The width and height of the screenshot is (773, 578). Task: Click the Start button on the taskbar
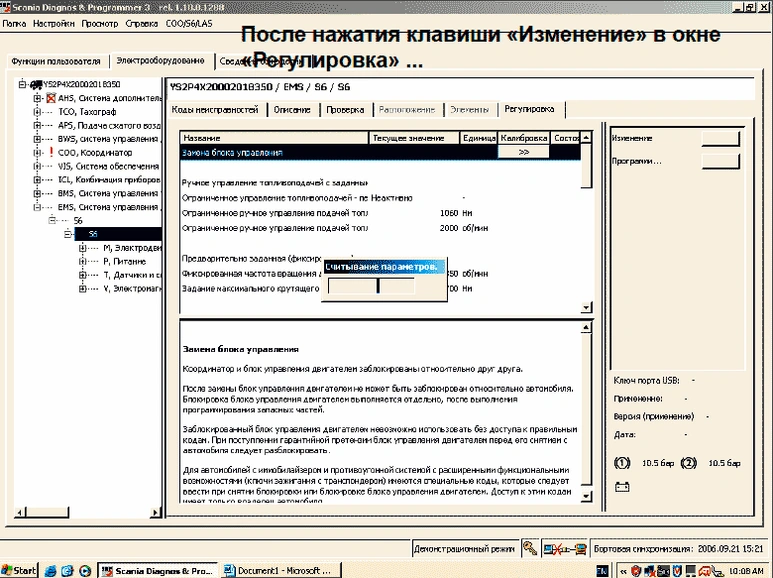point(21,570)
